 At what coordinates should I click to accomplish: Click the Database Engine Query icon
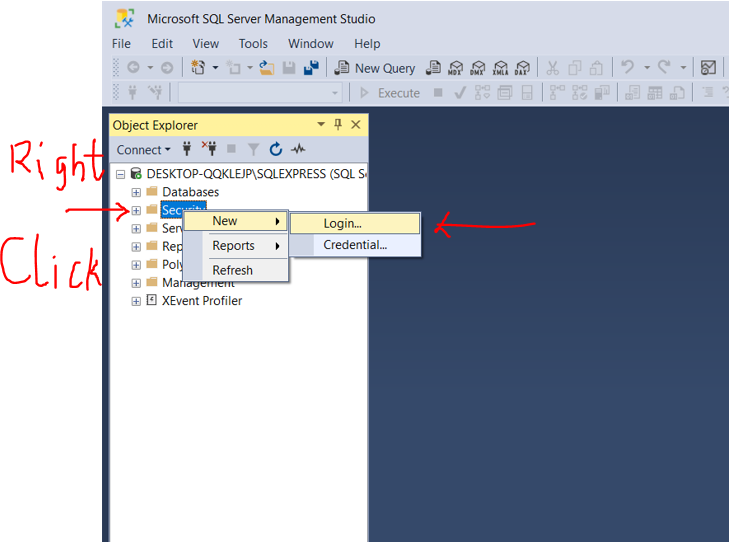(x=433, y=68)
